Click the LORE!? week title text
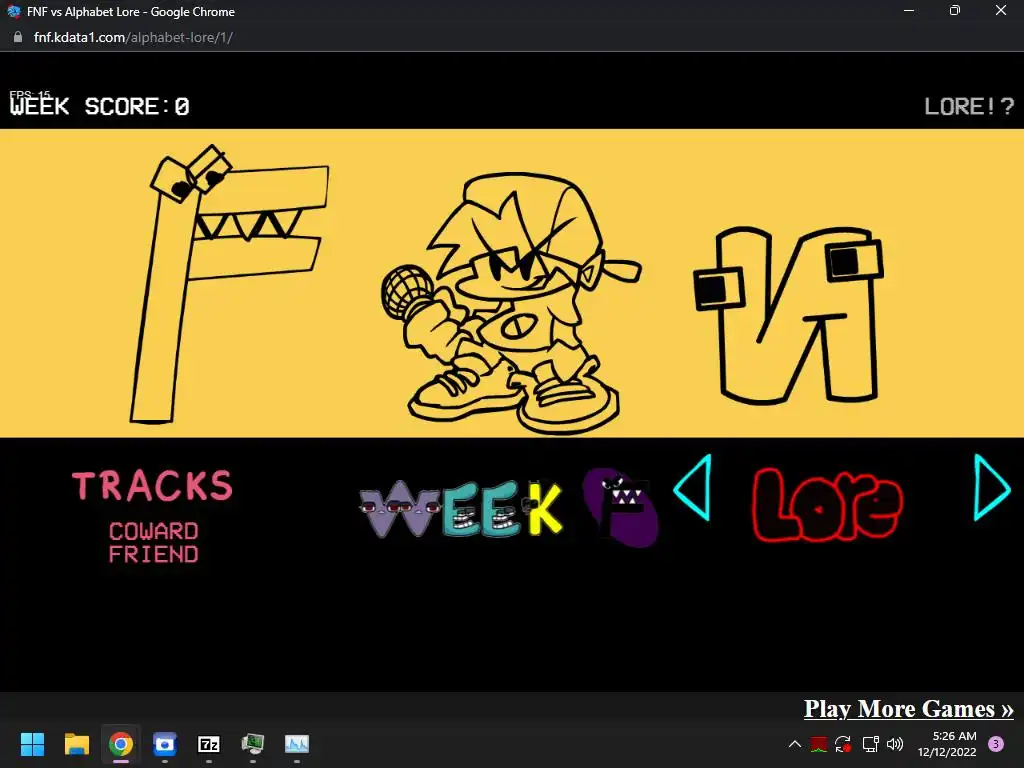 point(969,106)
